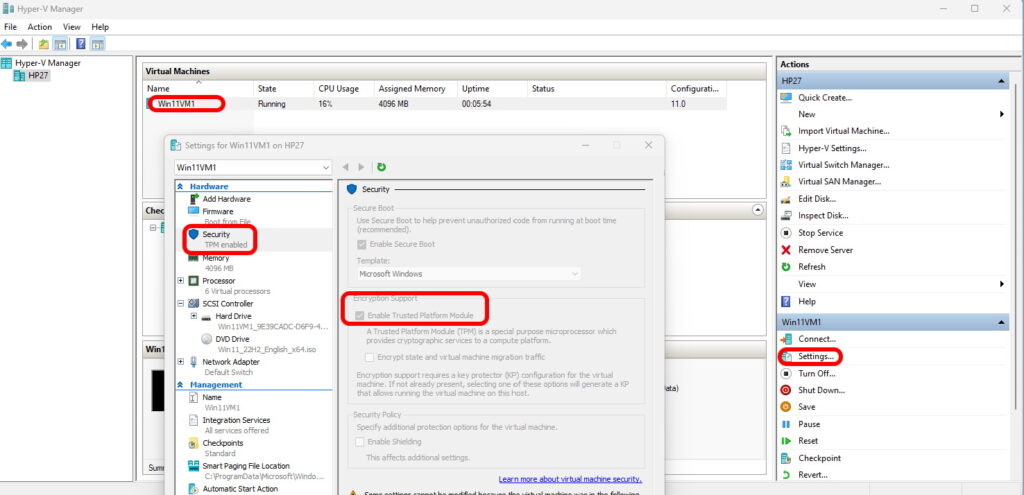The image size is (1024, 495).
Task: Click the green refresh icon in Settings dialog
Action: click(381, 167)
